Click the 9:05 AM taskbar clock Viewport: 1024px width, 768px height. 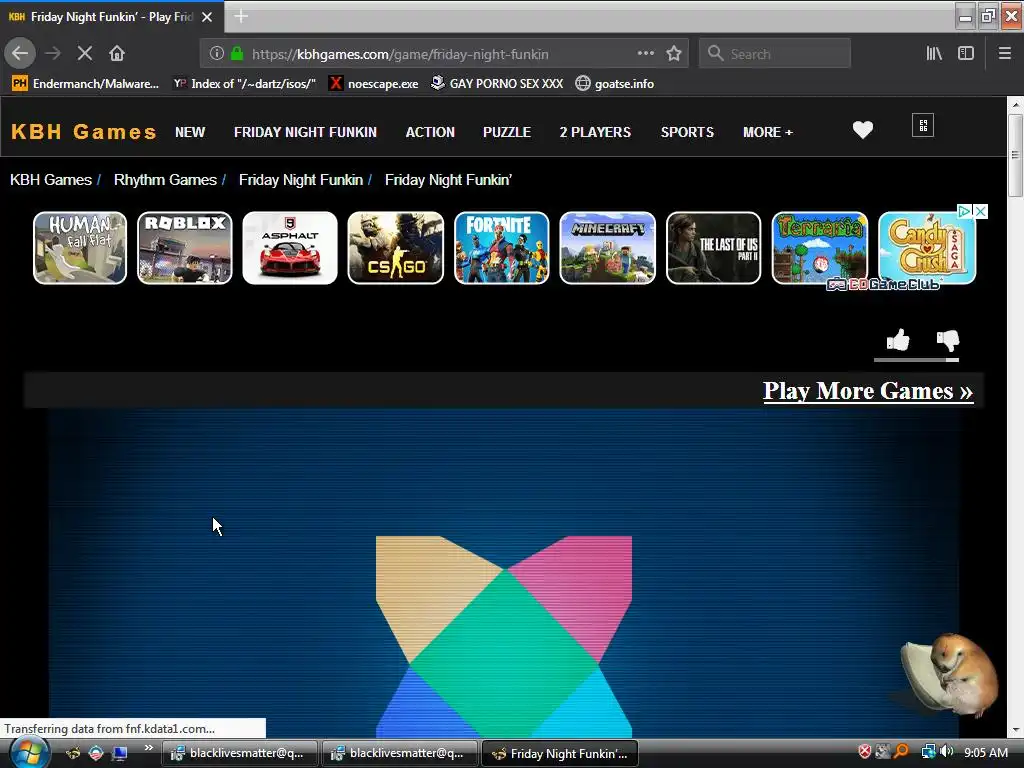point(985,752)
